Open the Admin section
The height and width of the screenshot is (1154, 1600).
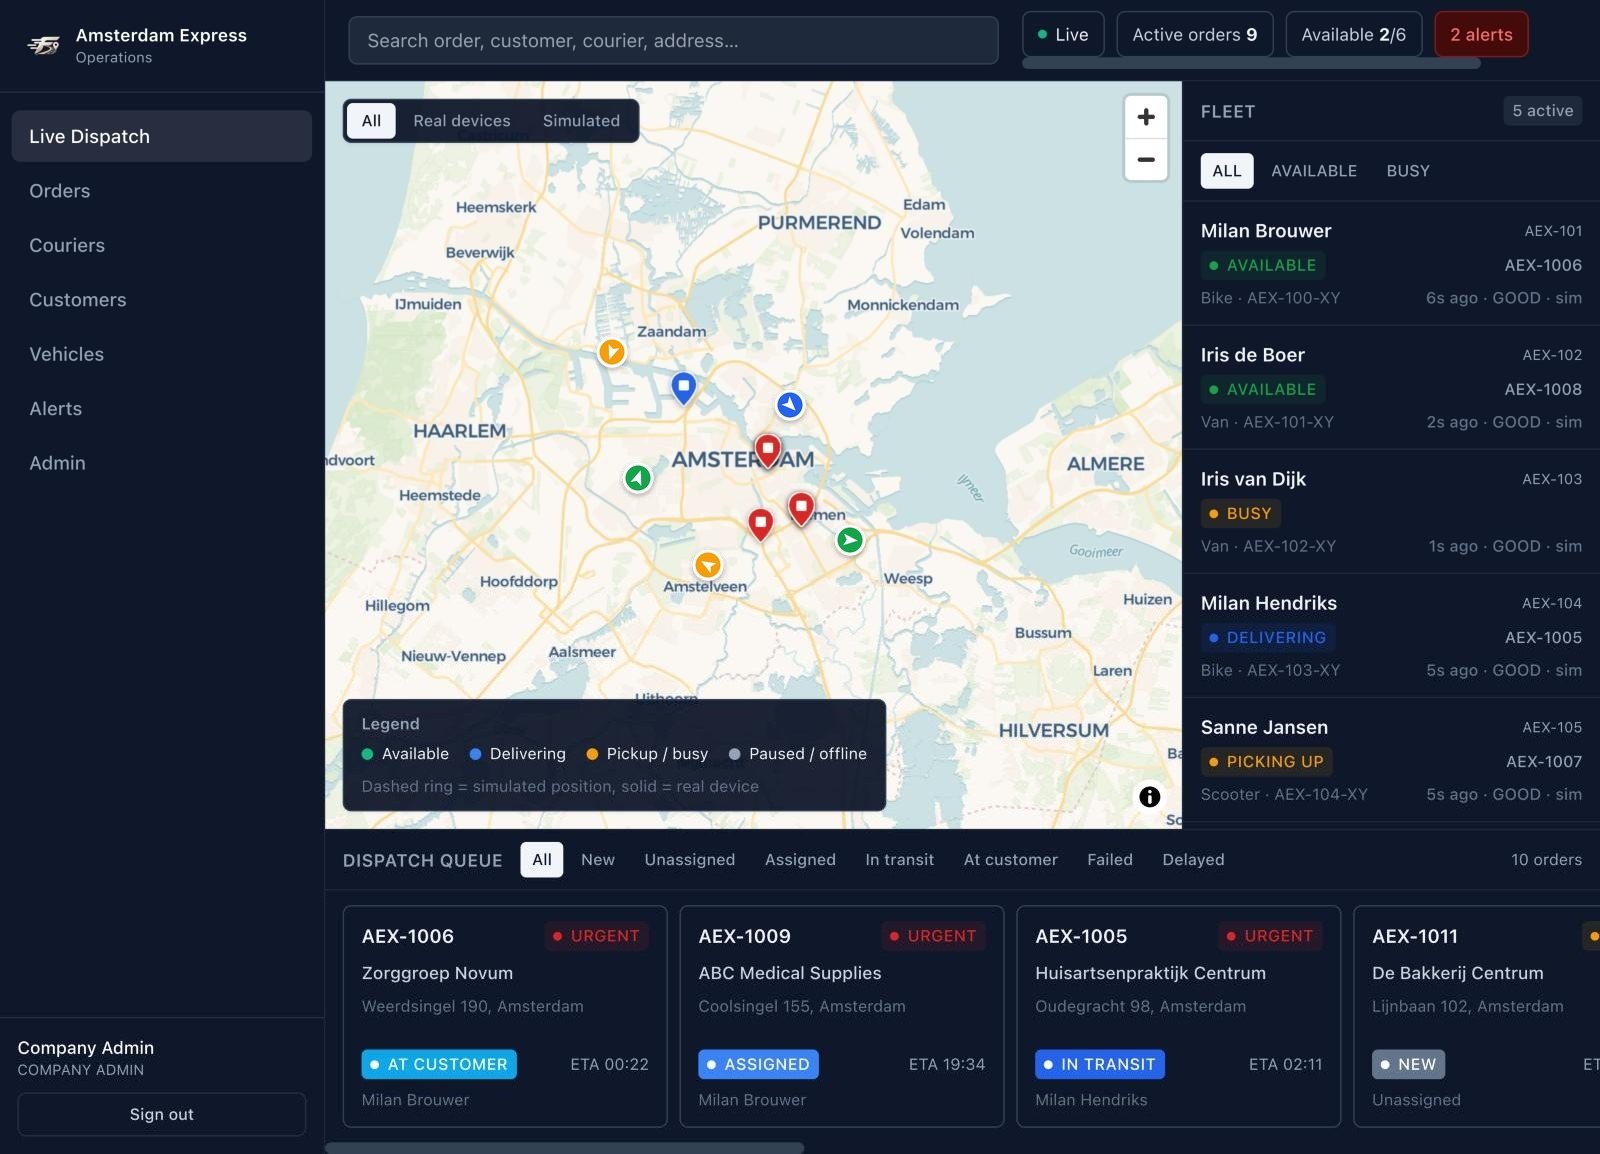point(162,463)
